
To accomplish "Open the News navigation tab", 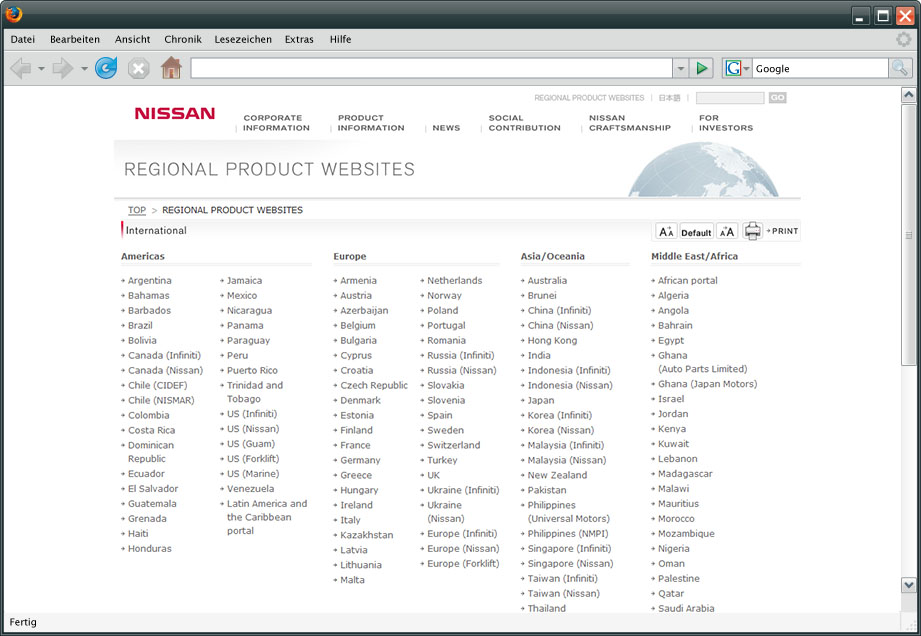I will click(x=446, y=127).
